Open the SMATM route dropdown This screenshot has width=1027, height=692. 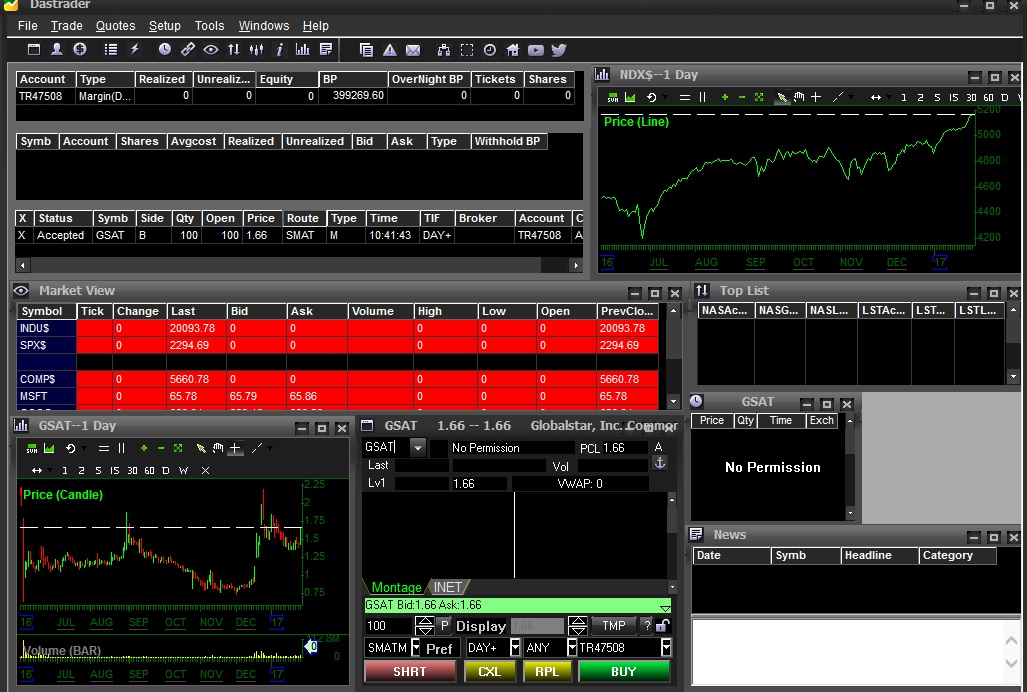pos(416,648)
